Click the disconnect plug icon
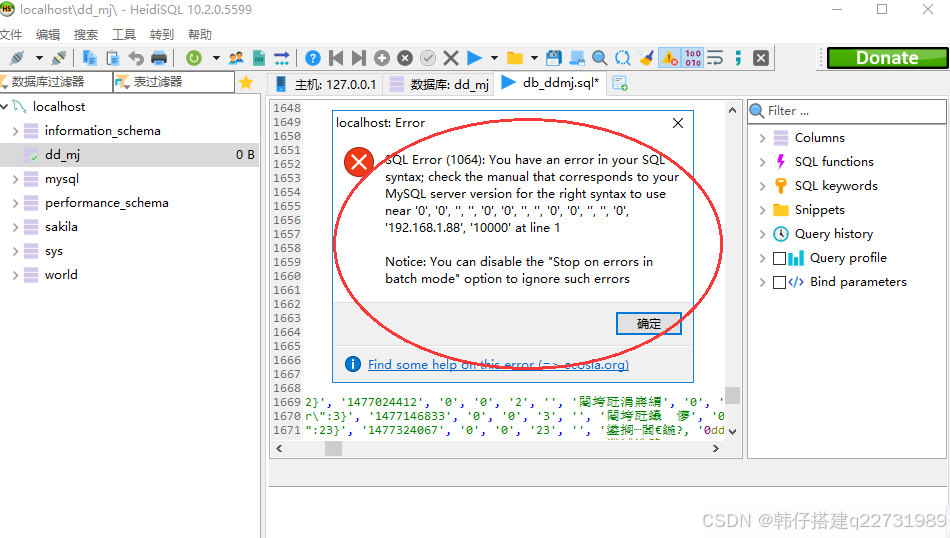Image resolution: width=950 pixels, height=538 pixels. (x=59, y=58)
